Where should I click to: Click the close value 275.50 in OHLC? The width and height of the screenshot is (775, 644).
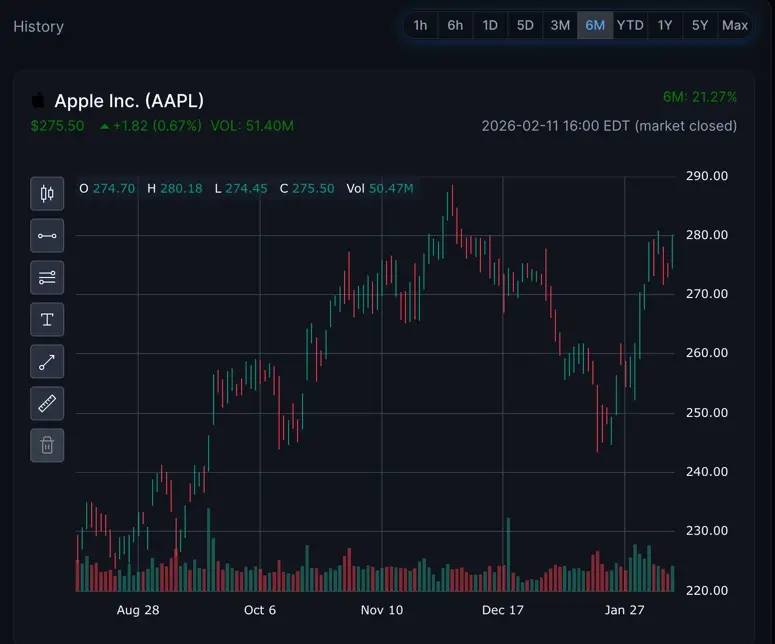(313, 188)
